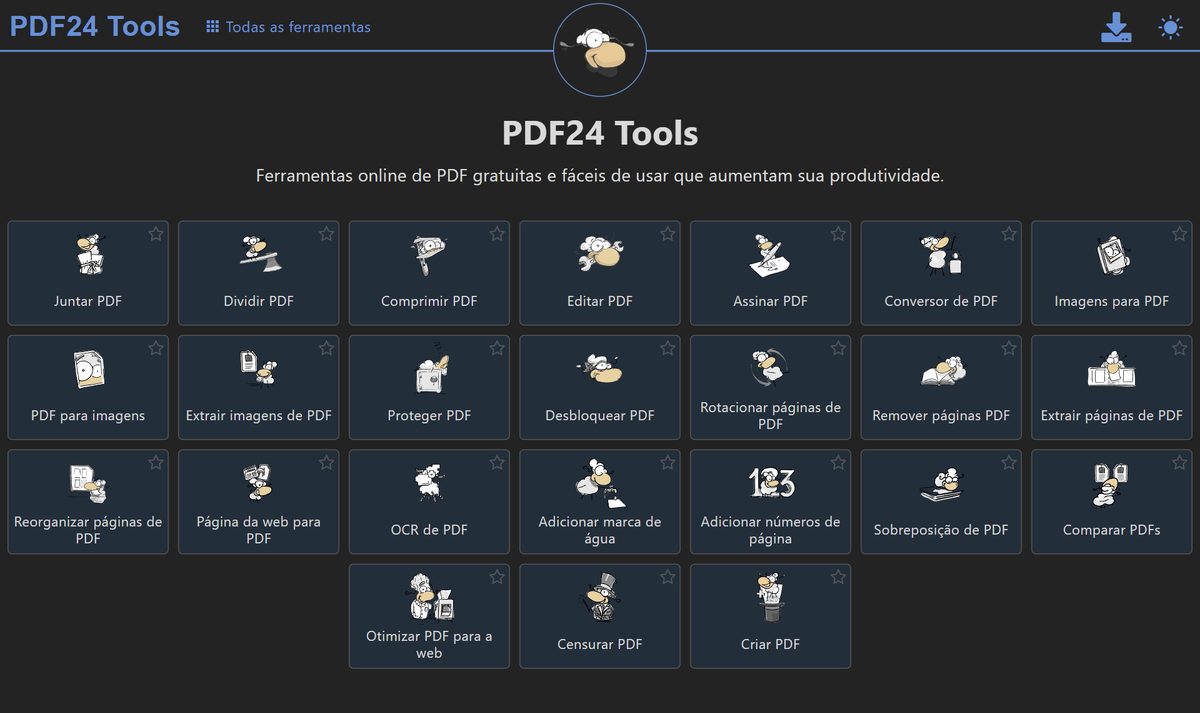
Task: Mark Comprimir PDF as favorite
Action: click(497, 234)
